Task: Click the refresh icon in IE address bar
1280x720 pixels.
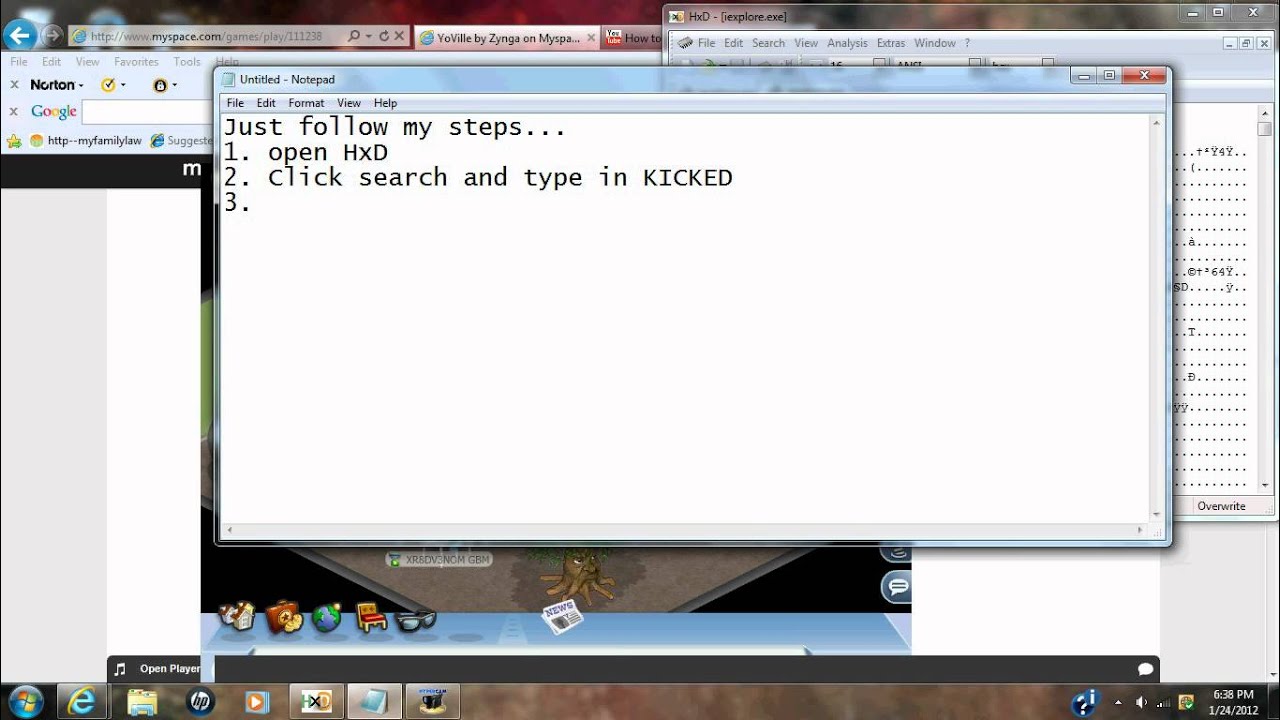Action: pos(384,36)
